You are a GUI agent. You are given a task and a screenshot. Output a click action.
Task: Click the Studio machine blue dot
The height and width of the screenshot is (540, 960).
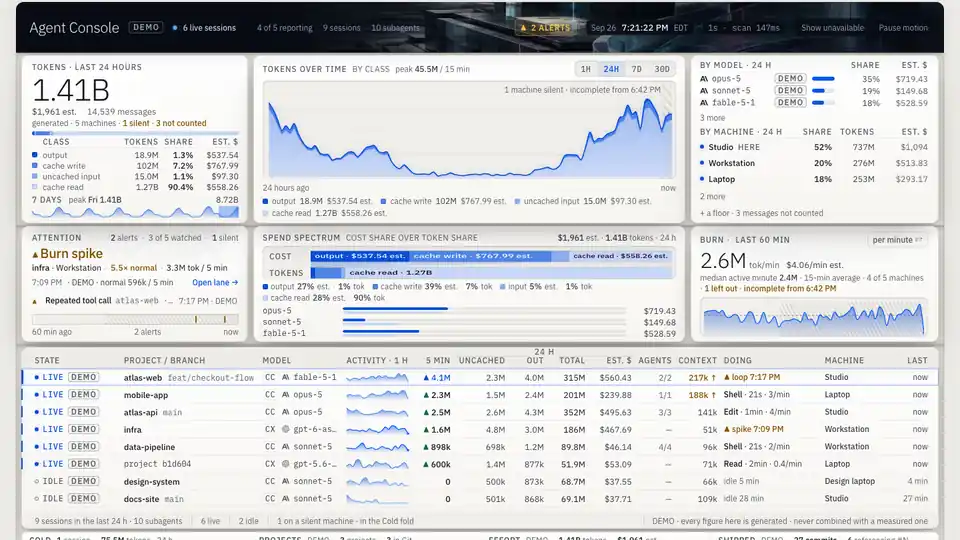(702, 147)
